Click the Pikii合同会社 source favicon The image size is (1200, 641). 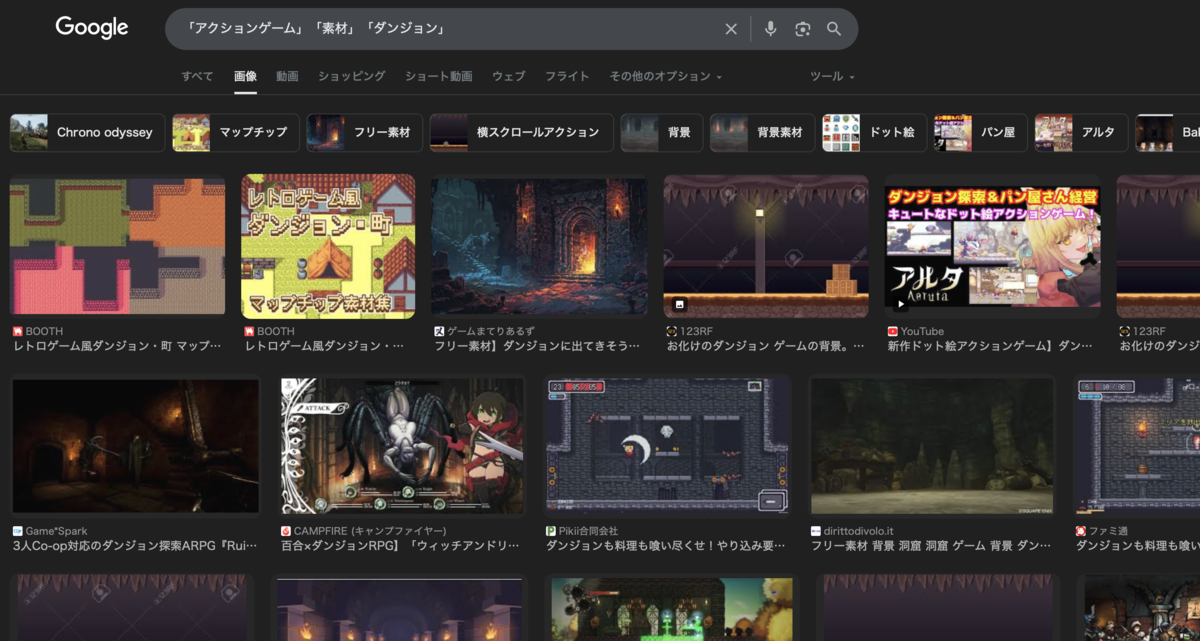550,531
